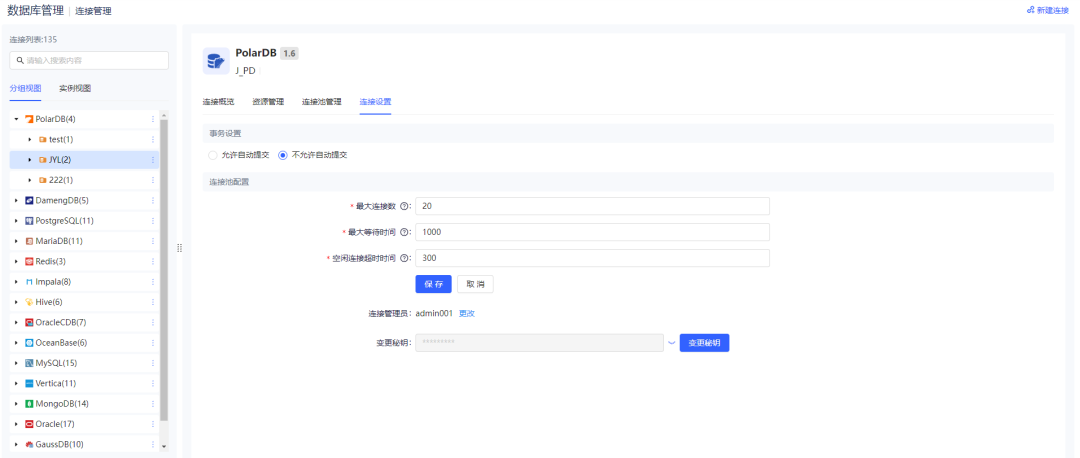Click the DamengDB database icon
The width and height of the screenshot is (1080, 458).
(x=29, y=200)
